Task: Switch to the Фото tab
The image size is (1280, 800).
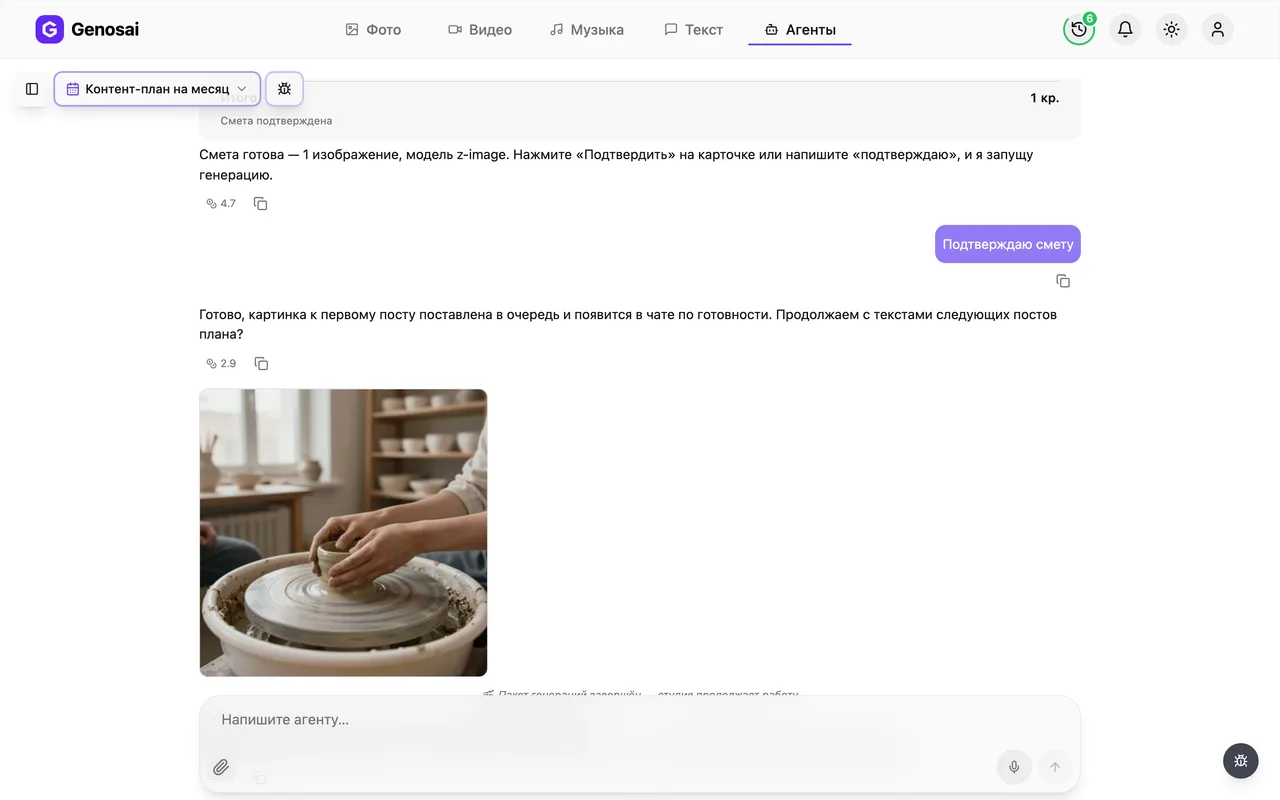Action: [373, 30]
